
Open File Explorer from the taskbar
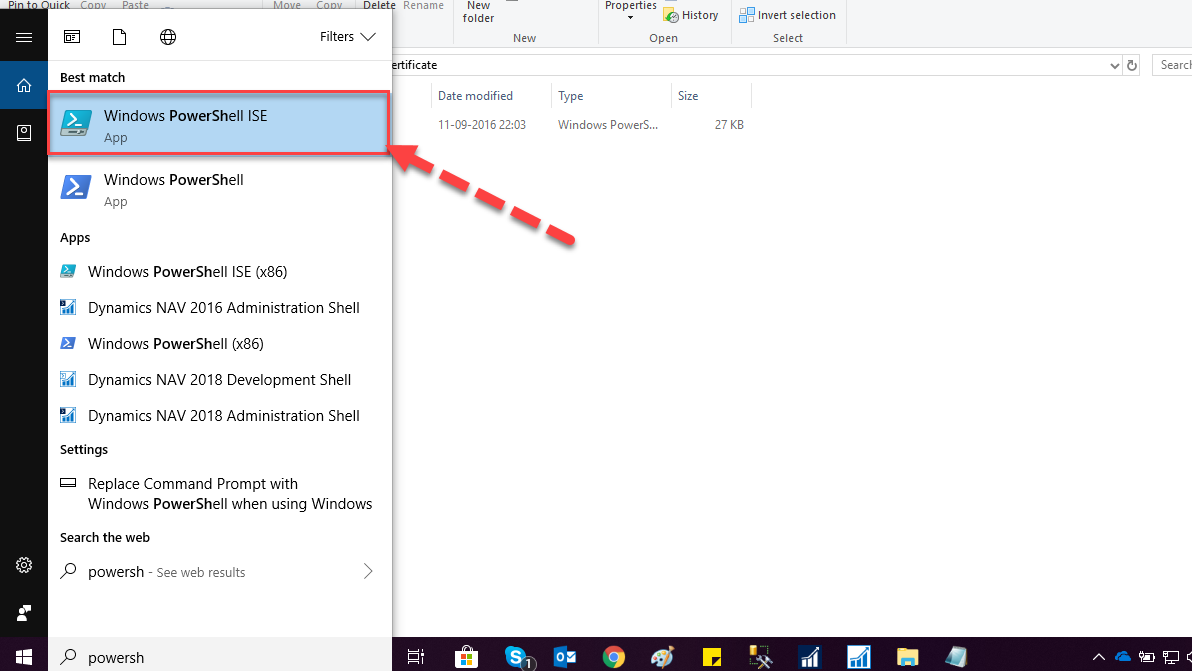[907, 657]
